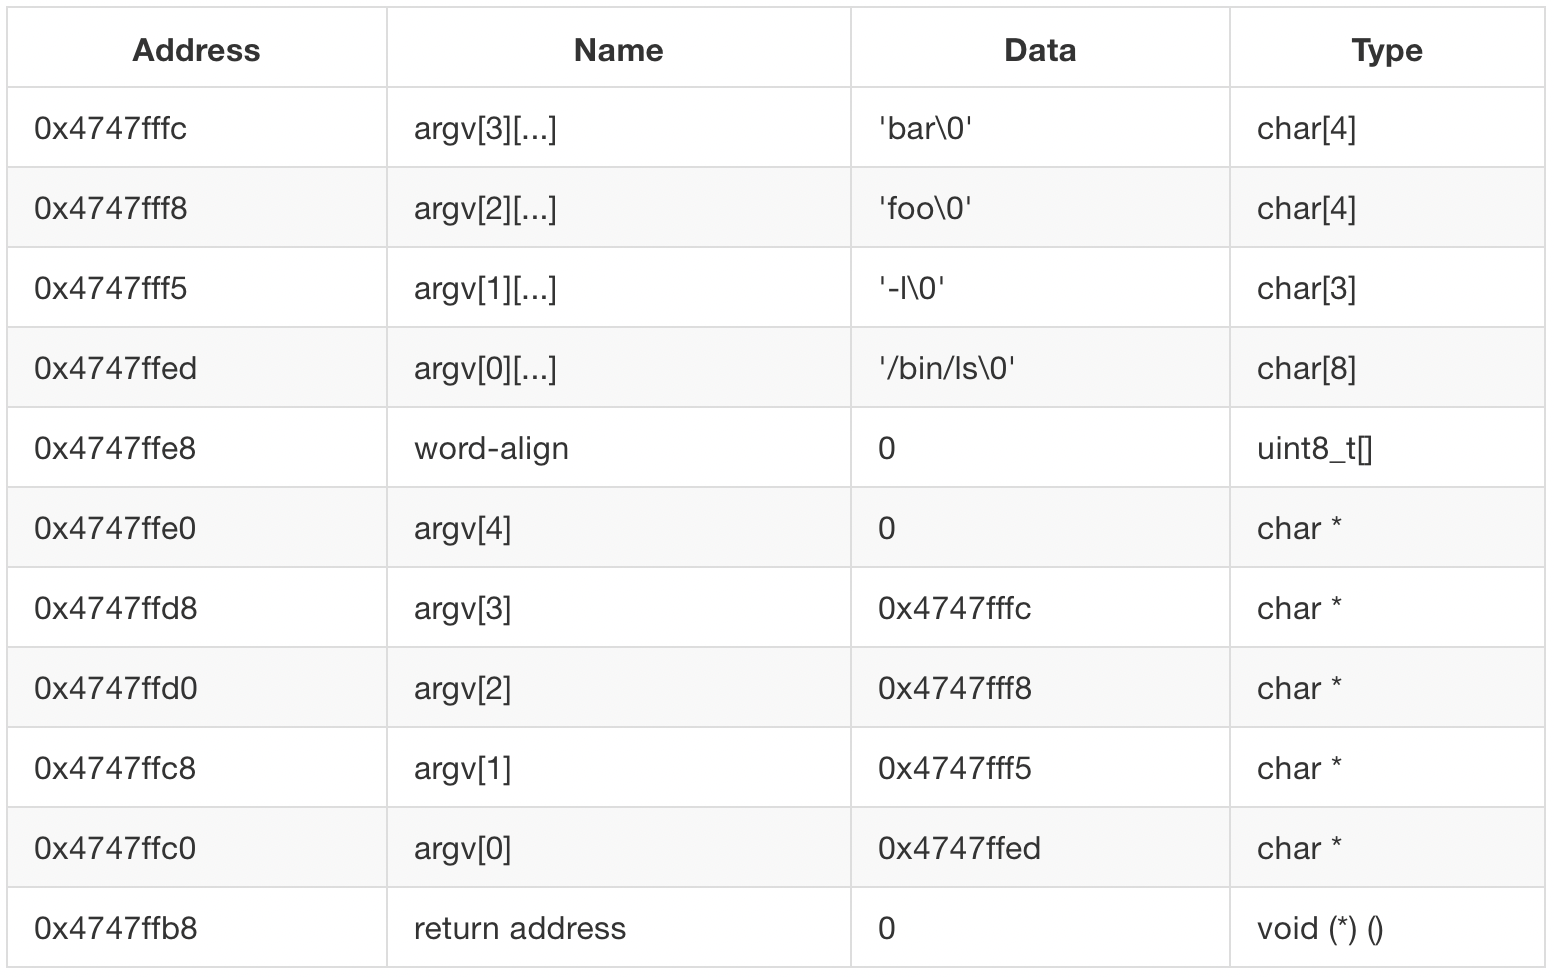
Task: Select the word-align name cell
Action: [x=491, y=449]
